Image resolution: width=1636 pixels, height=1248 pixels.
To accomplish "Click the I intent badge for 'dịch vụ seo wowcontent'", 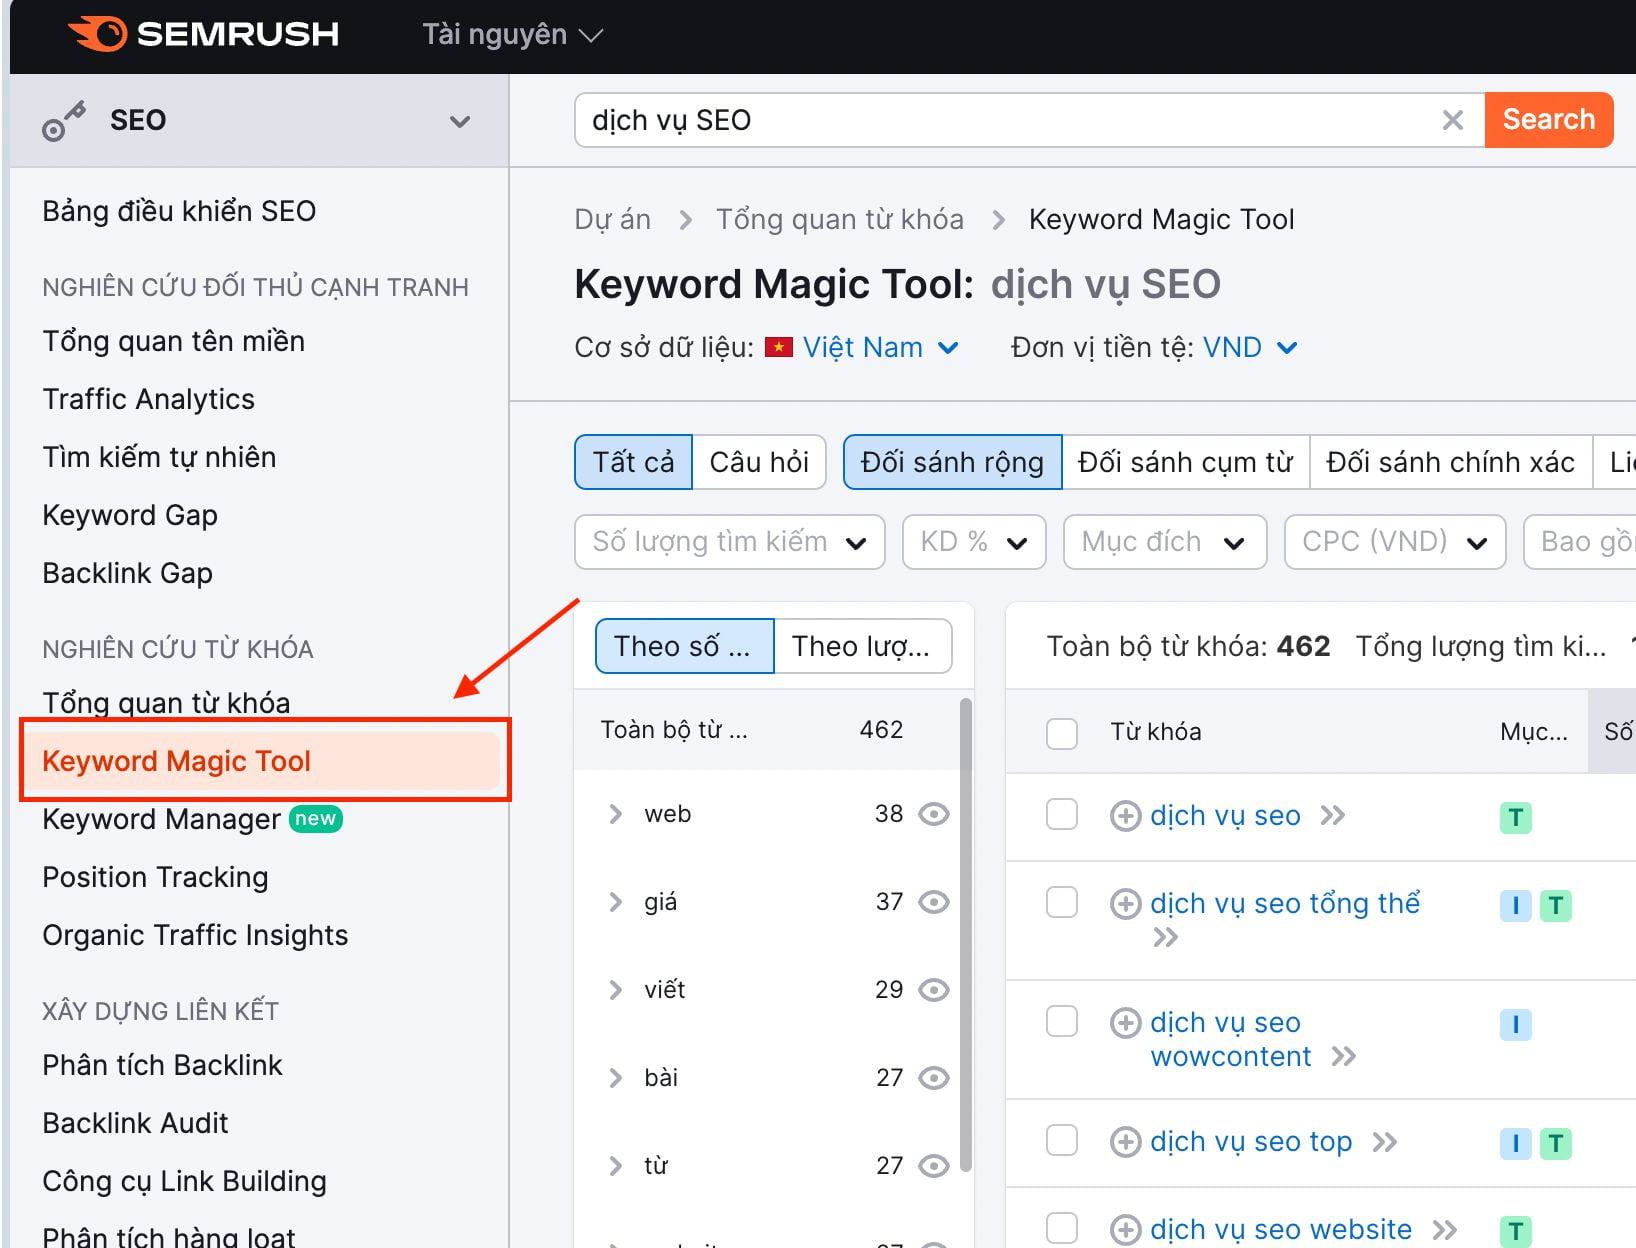I will point(1516,1025).
